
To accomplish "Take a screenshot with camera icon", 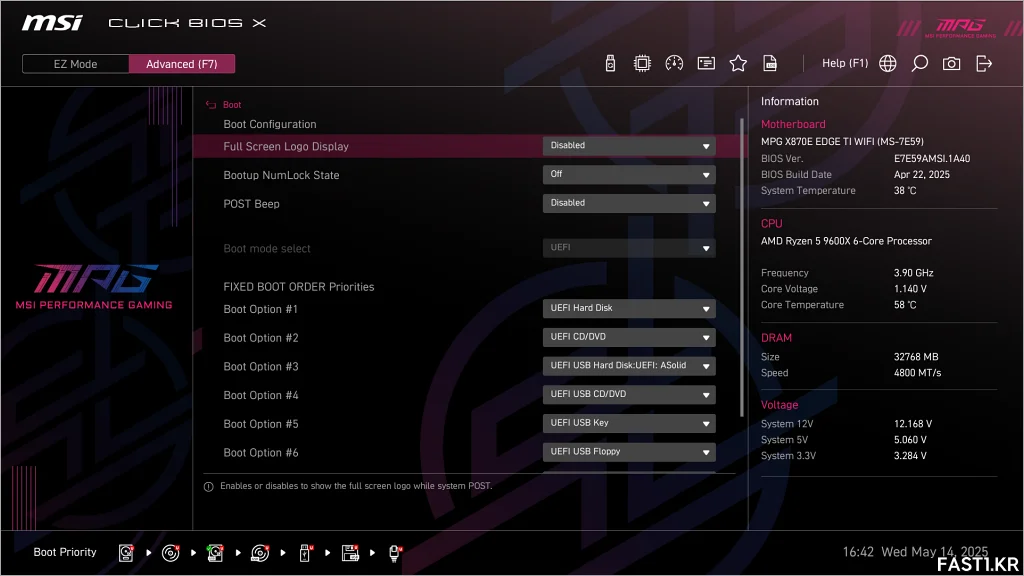I will [952, 63].
